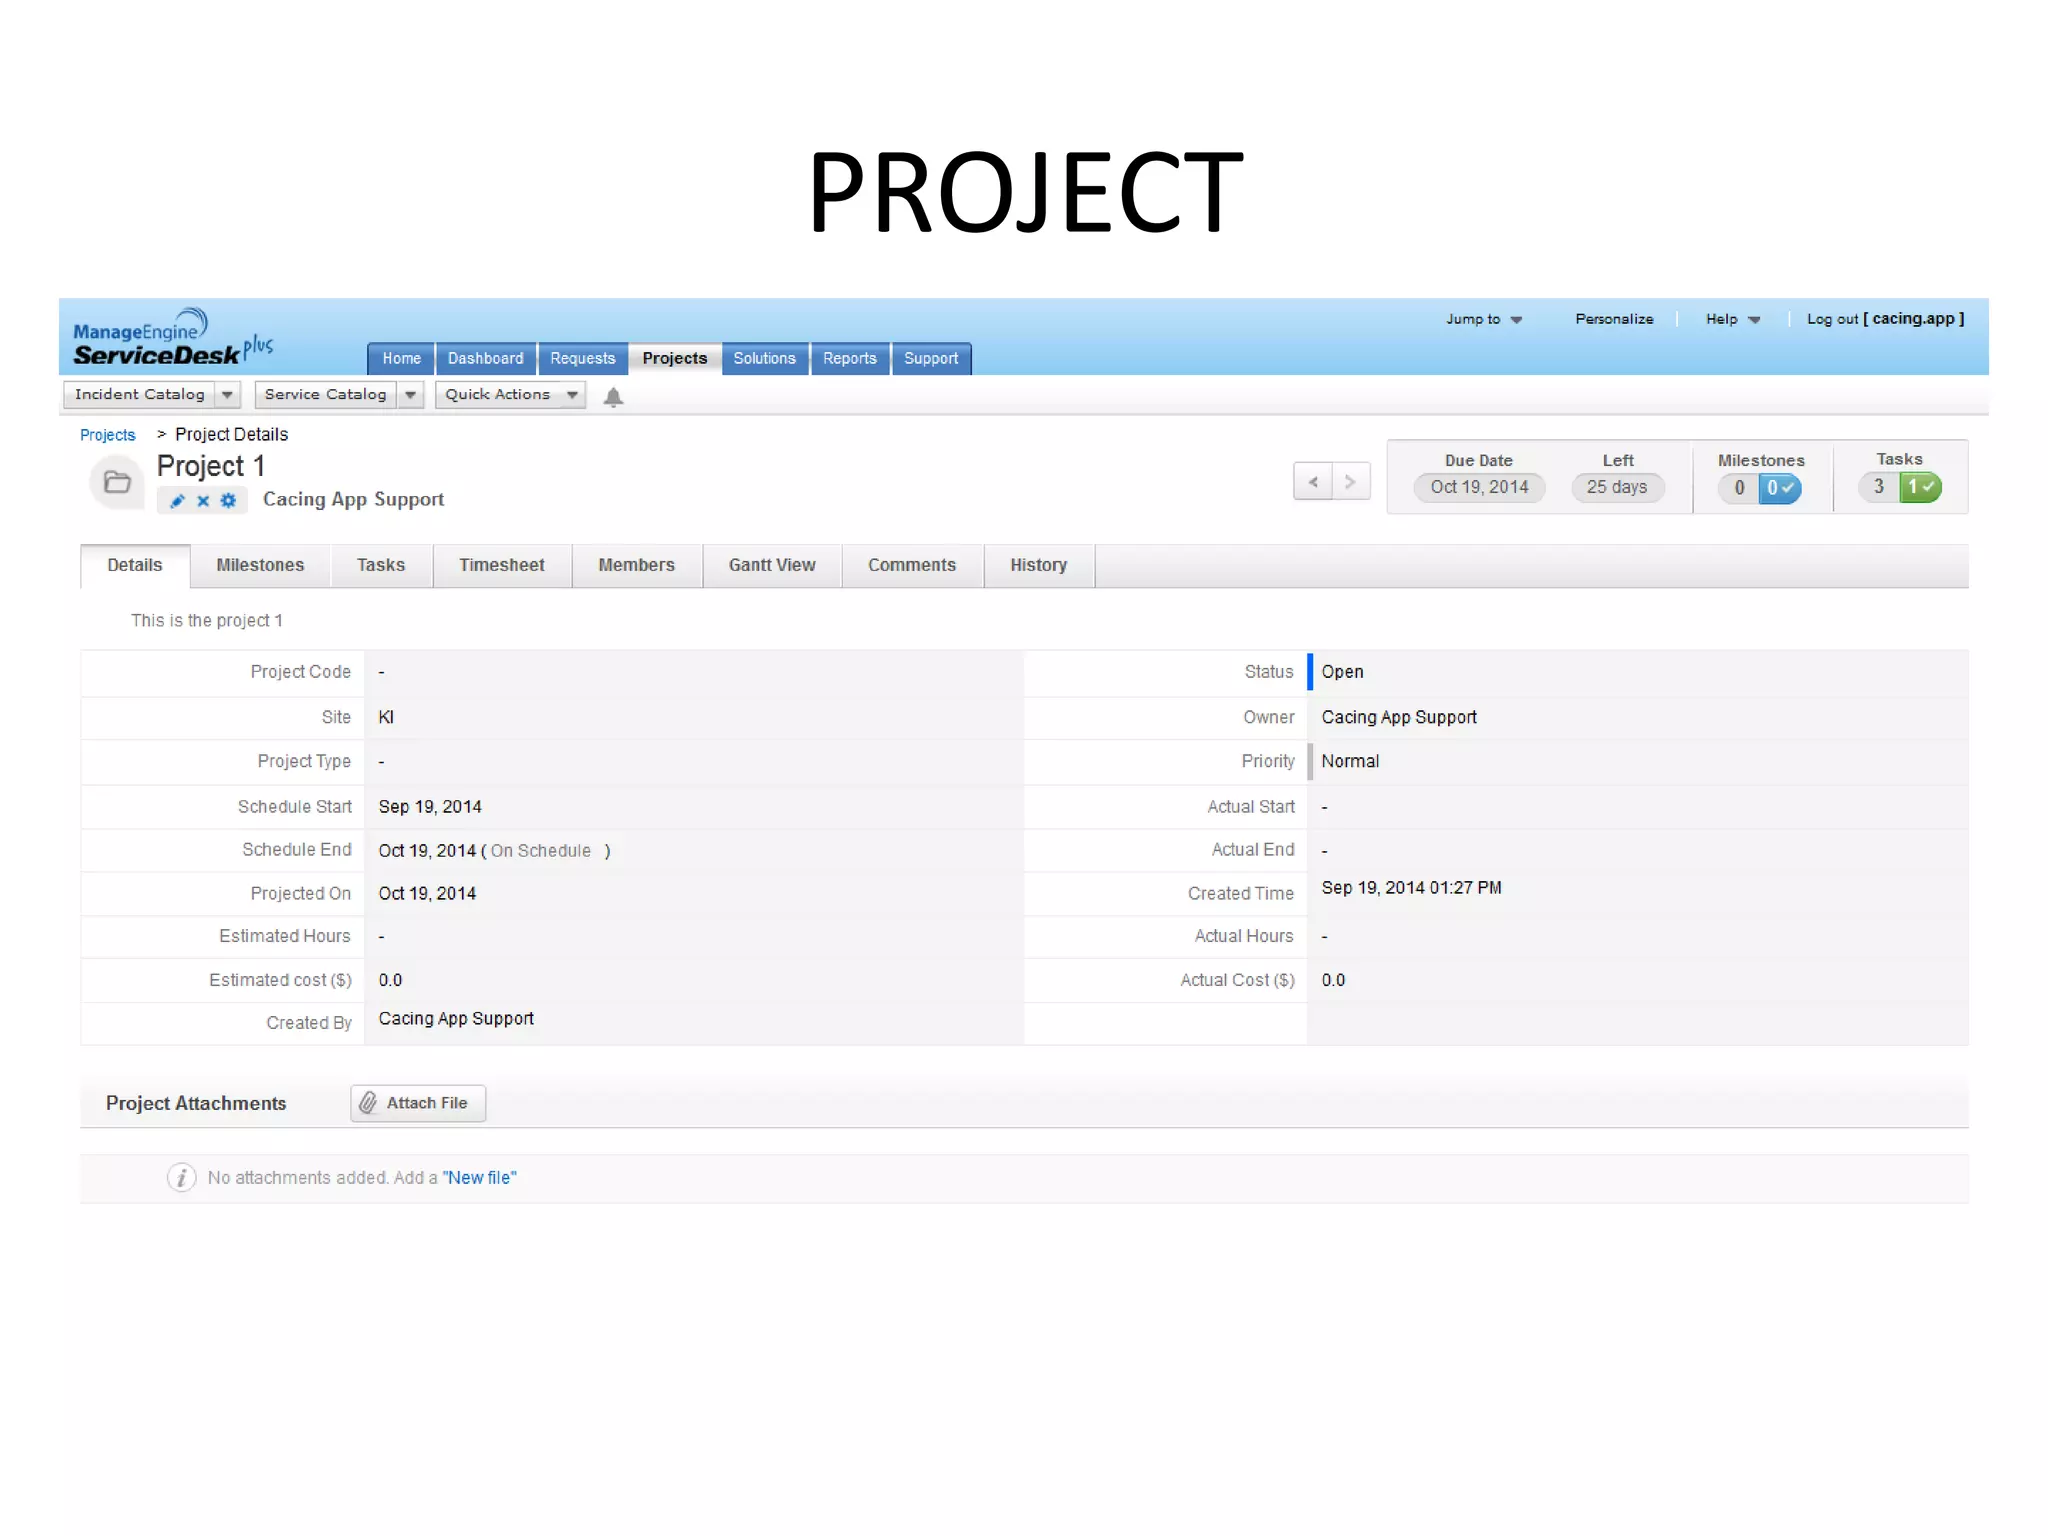This screenshot has height=1536, width=2048.
Task: Click the Personalize link
Action: coord(1614,320)
